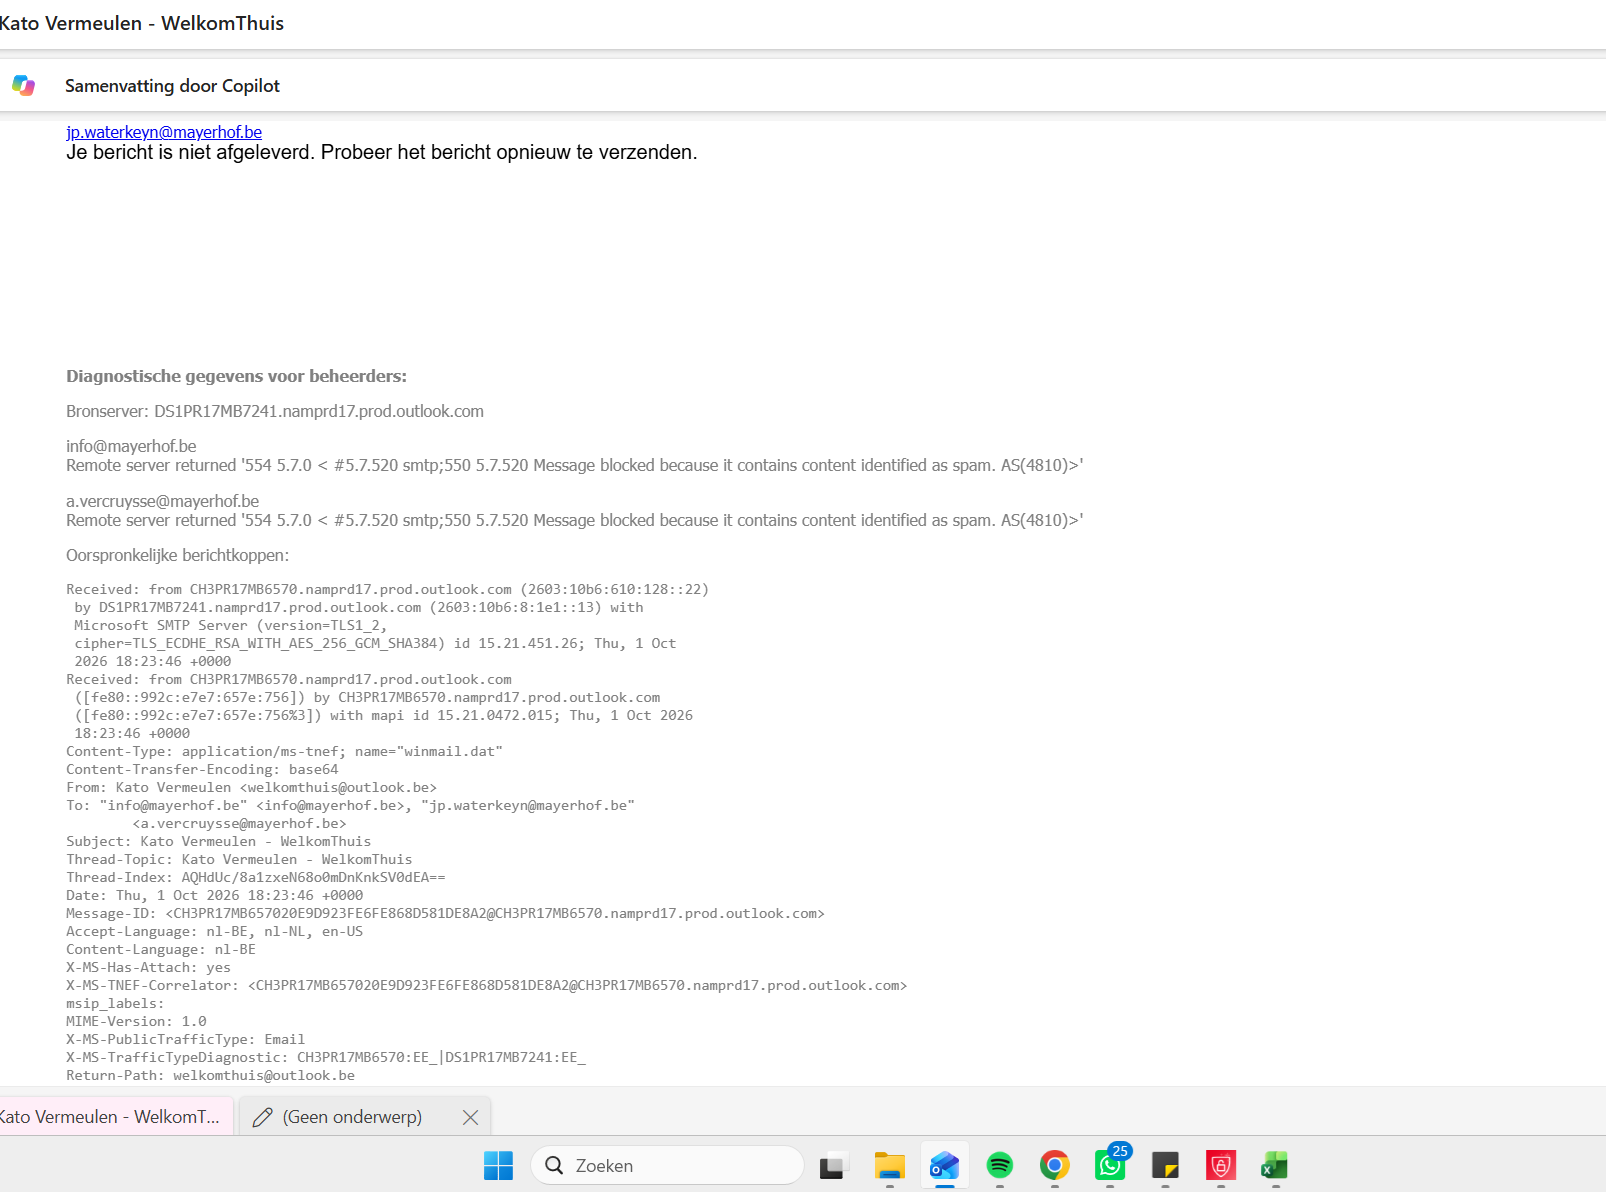Open File Explorer from the taskbar
Image resolution: width=1606 pixels, height=1192 pixels.
click(x=889, y=1165)
